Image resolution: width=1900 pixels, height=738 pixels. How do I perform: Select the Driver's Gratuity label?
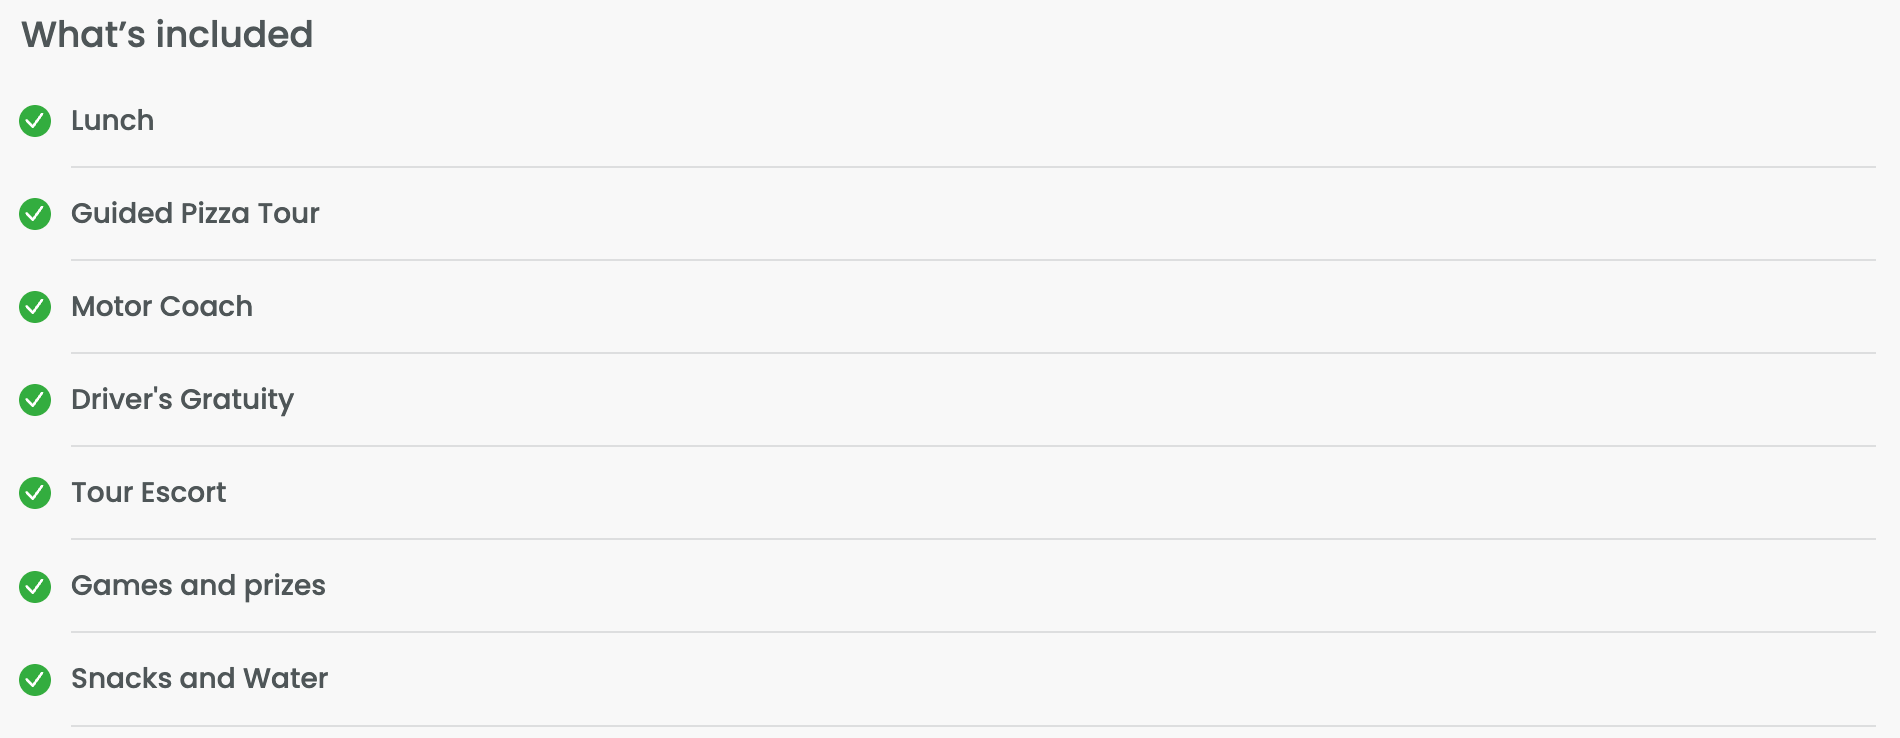[182, 400]
